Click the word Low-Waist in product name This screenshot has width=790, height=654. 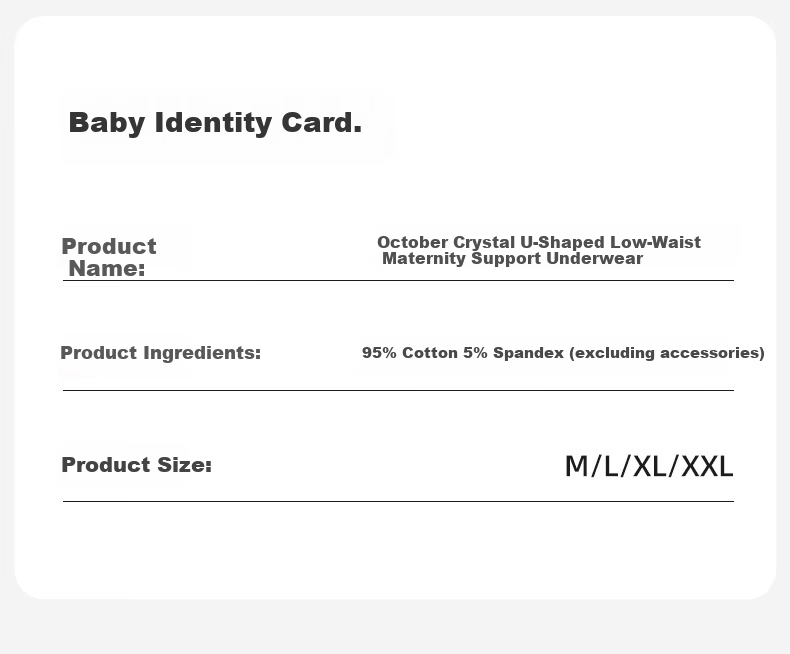655,242
